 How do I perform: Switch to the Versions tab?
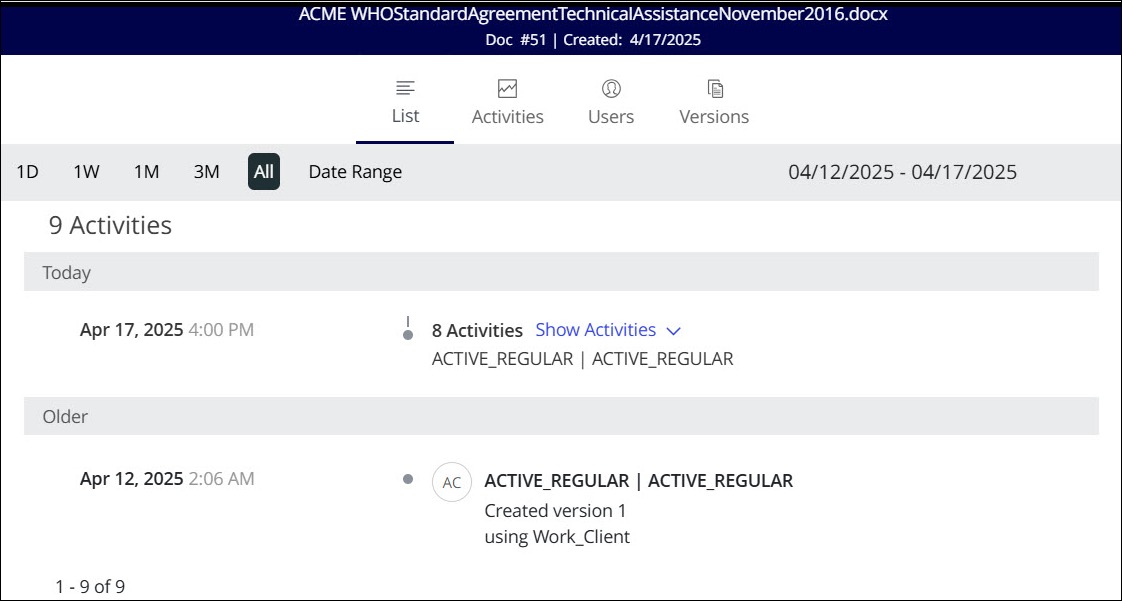tap(714, 117)
